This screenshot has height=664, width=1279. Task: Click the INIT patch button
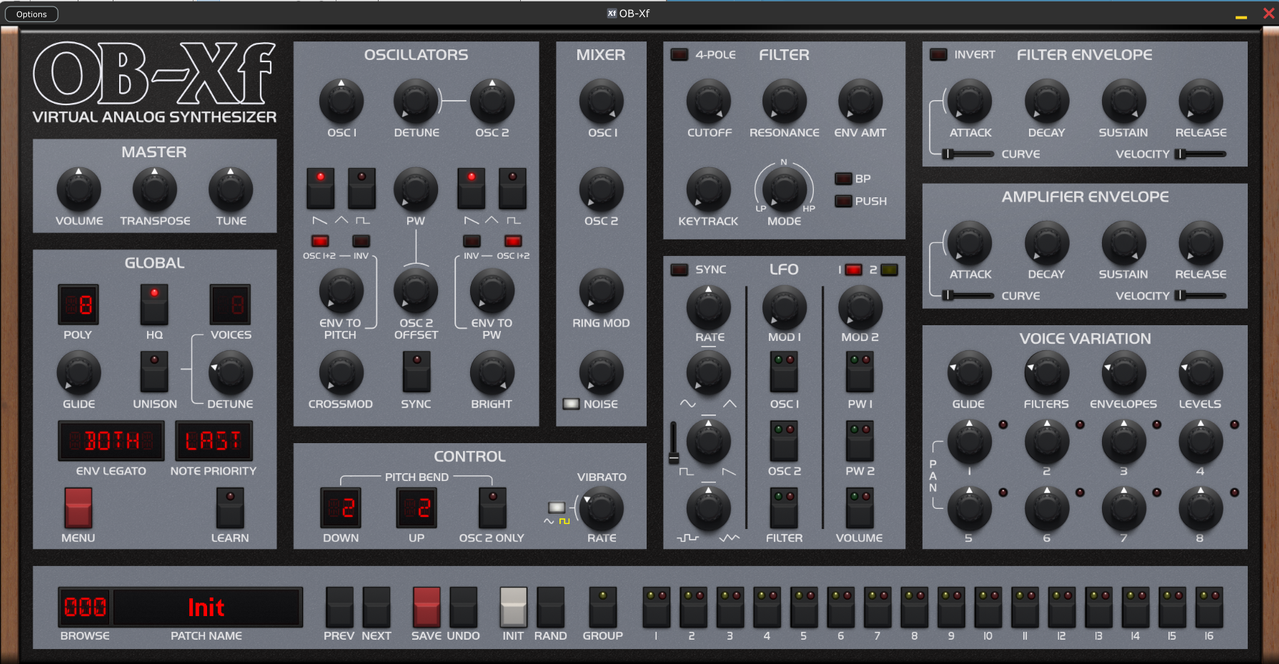pyautogui.click(x=514, y=607)
